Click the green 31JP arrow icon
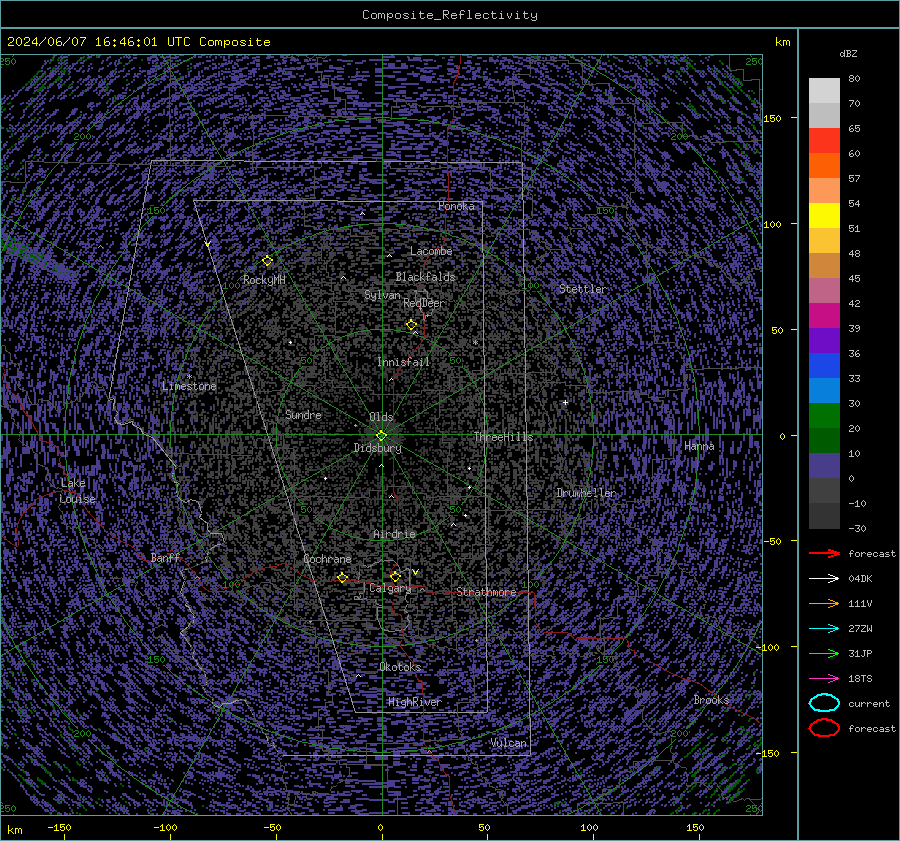 [x=824, y=653]
